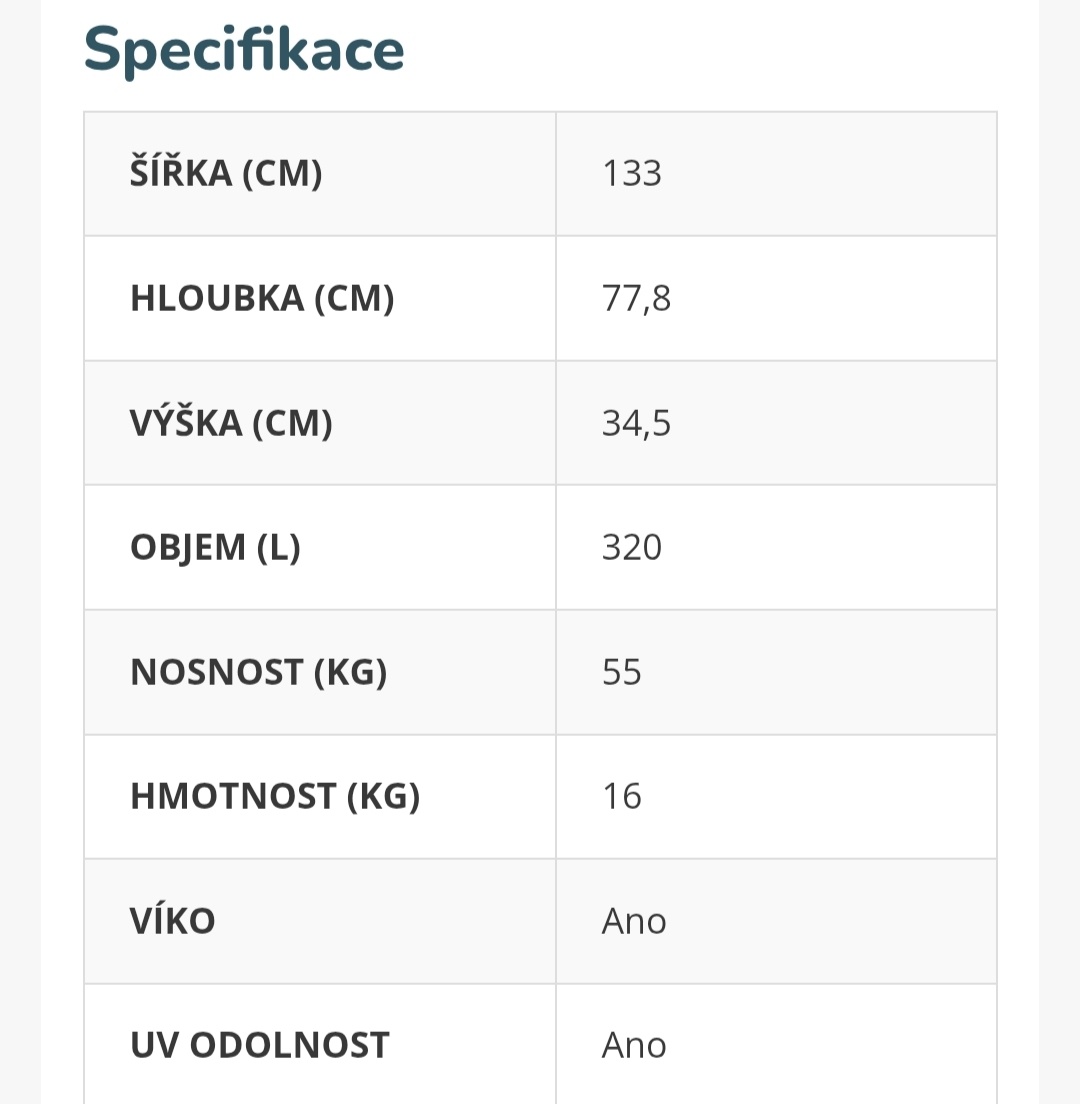
Task: Select the load capacity value 55
Action: click(621, 672)
